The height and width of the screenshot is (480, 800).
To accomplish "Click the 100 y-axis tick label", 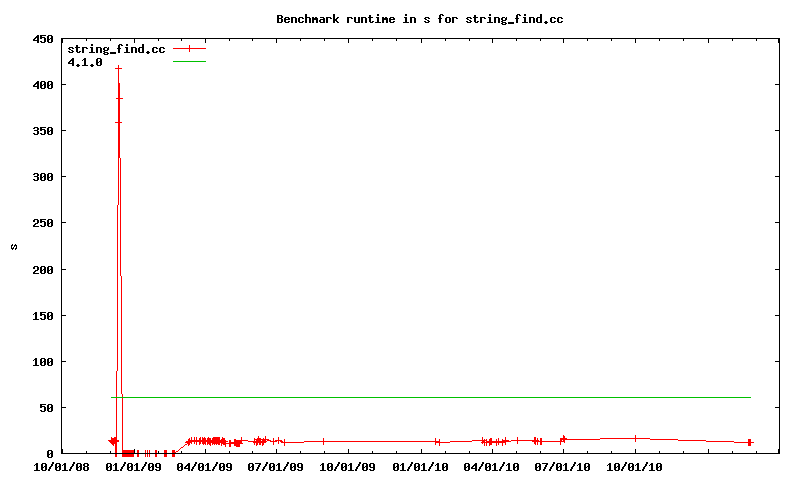I will pos(43,361).
